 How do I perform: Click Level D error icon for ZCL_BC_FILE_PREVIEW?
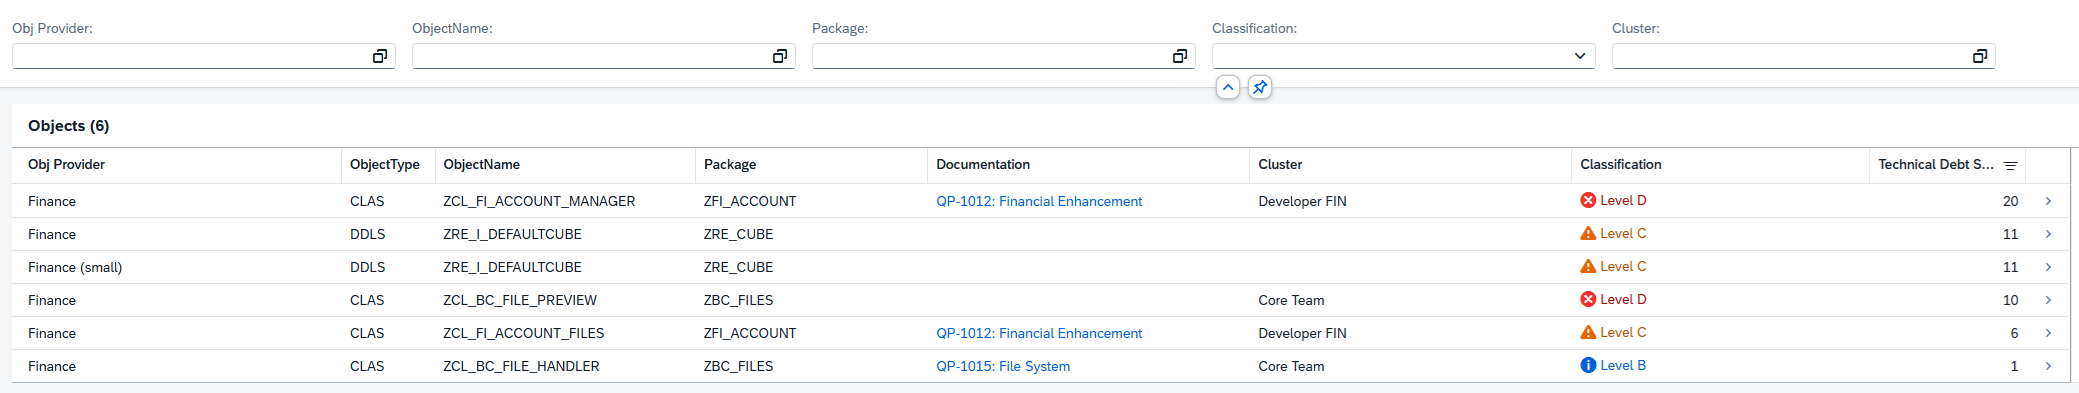(x=1588, y=299)
